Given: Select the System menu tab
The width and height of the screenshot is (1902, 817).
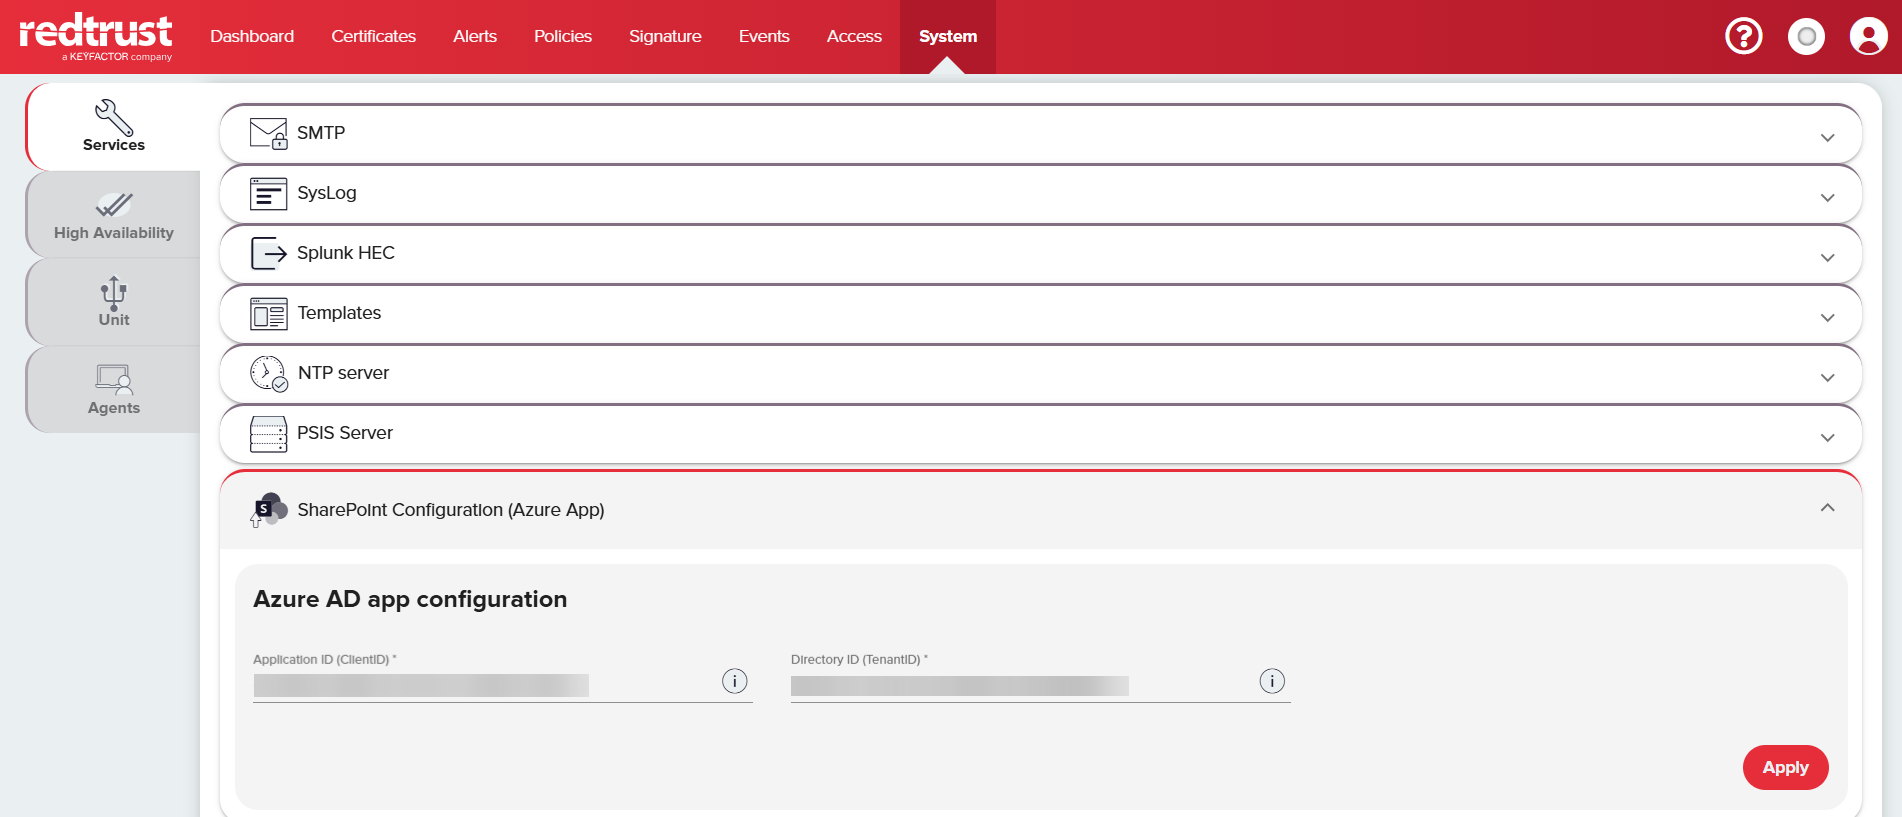Looking at the screenshot, I should [948, 36].
